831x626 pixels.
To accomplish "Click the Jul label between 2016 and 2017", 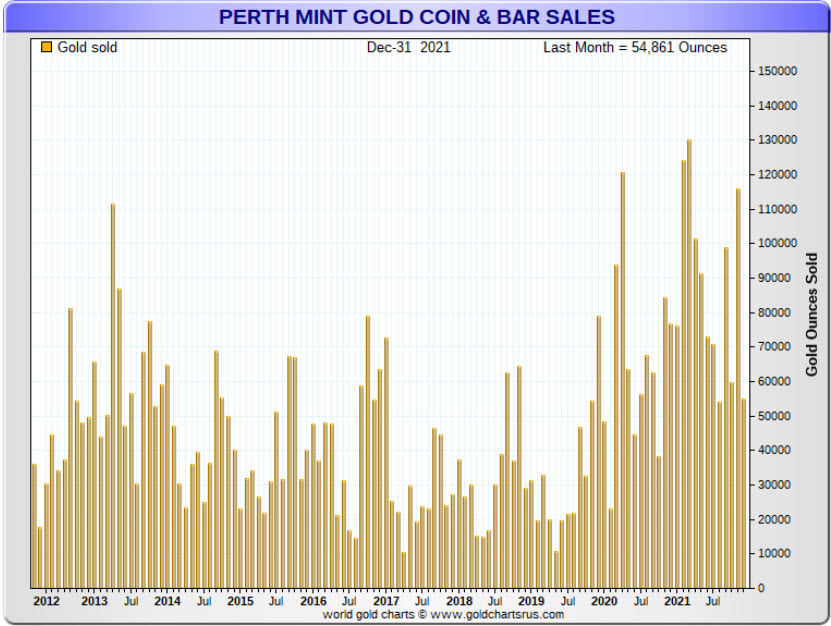I will 349,601.
